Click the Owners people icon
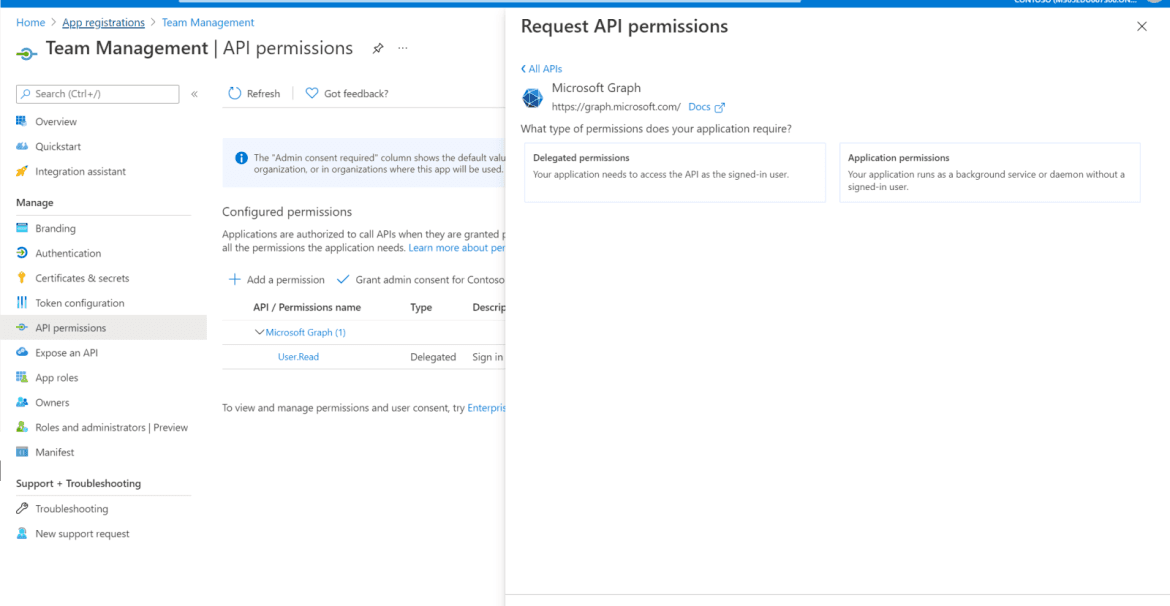Viewport: 1170px width, 606px height. [22, 402]
